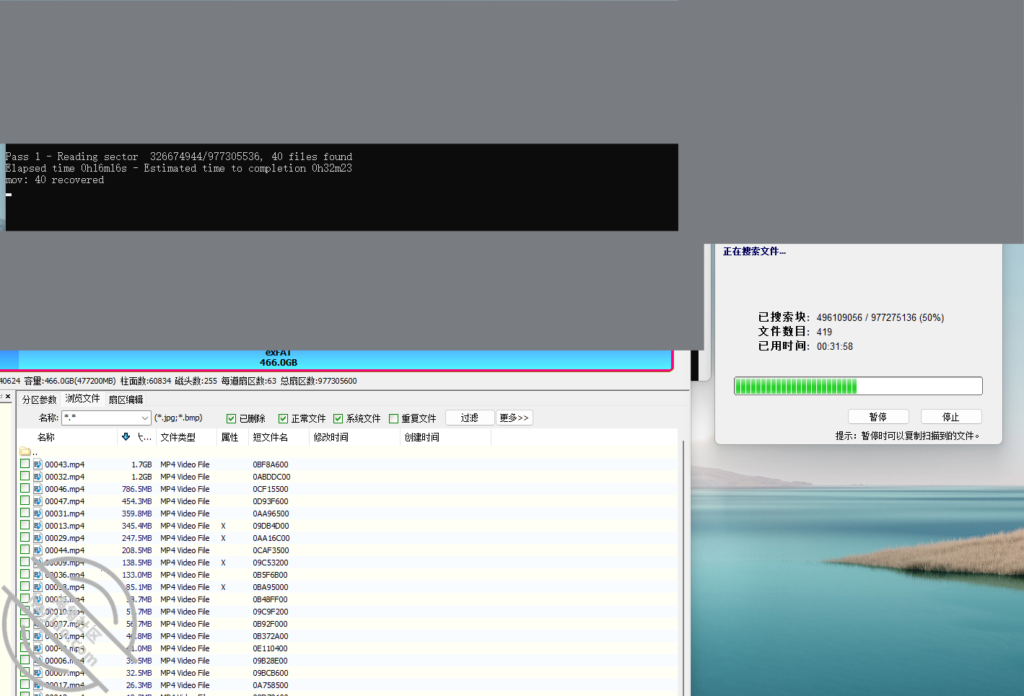
Task: Open the 名称 filename filter dropdown
Action: point(145,418)
